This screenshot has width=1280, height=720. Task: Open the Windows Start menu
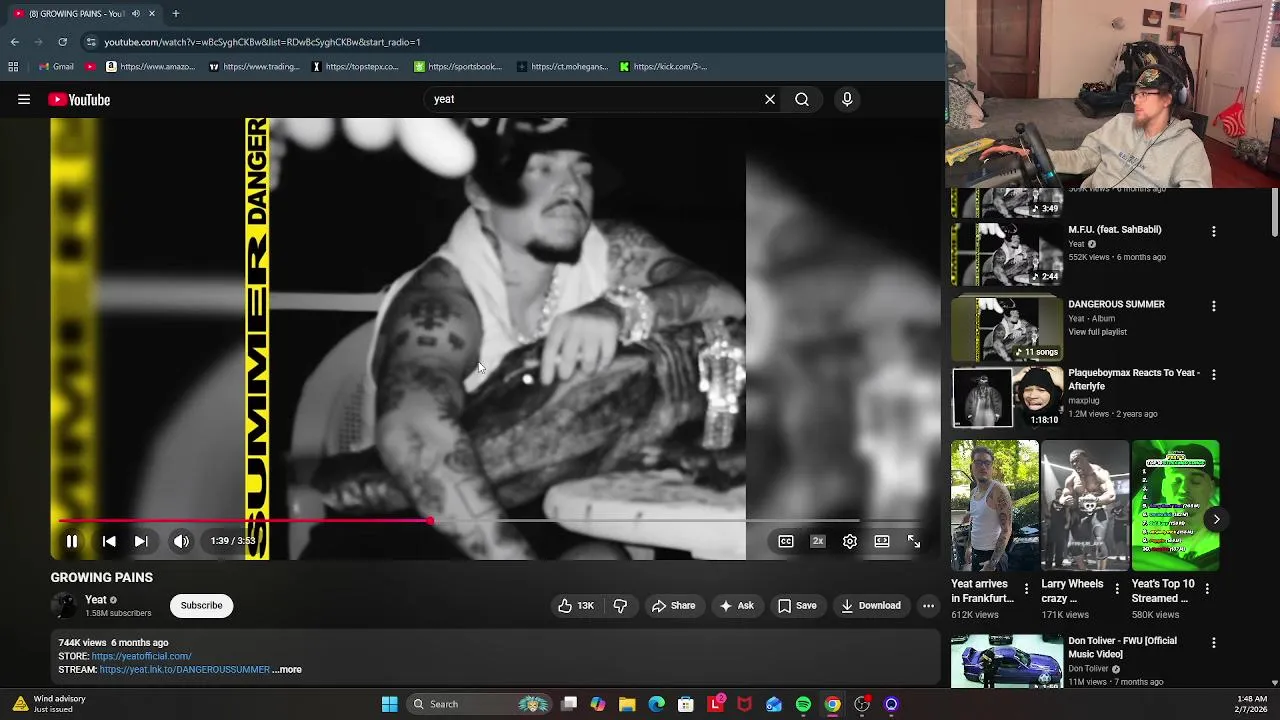390,704
